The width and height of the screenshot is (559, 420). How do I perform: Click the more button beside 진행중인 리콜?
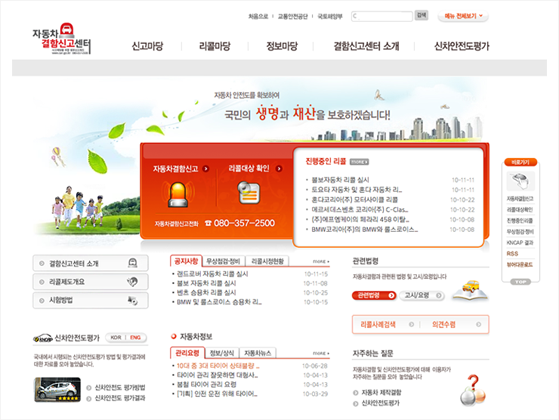pos(359,162)
